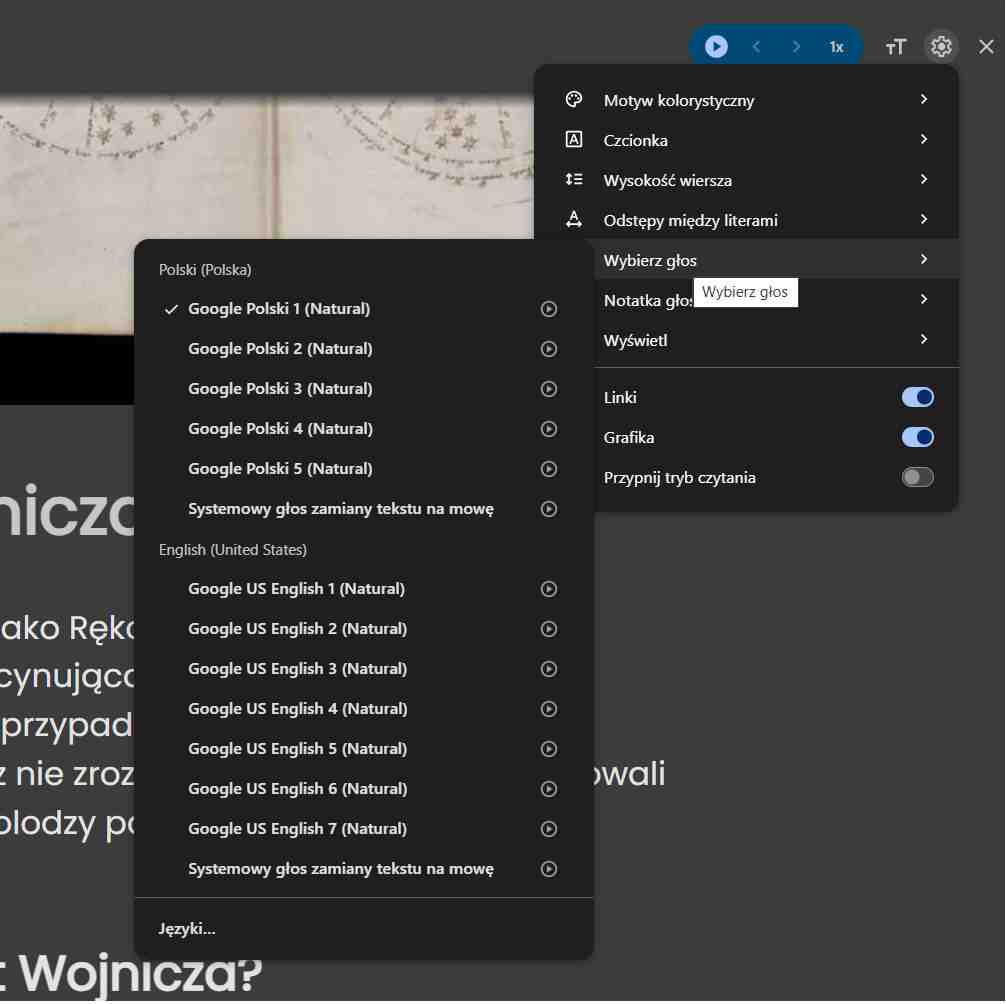
Task: Preview Google US English 3 voice sample
Action: click(x=549, y=669)
